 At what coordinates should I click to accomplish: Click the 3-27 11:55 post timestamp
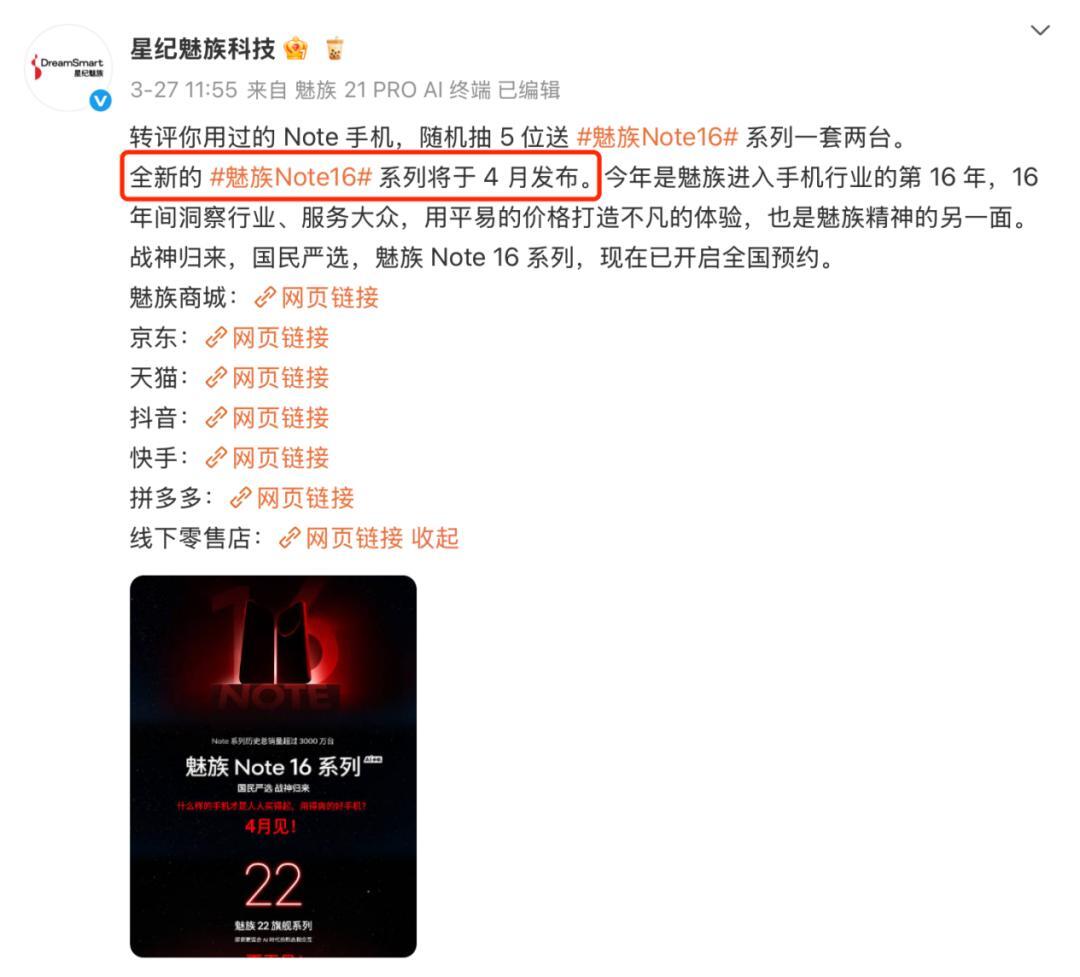[184, 90]
